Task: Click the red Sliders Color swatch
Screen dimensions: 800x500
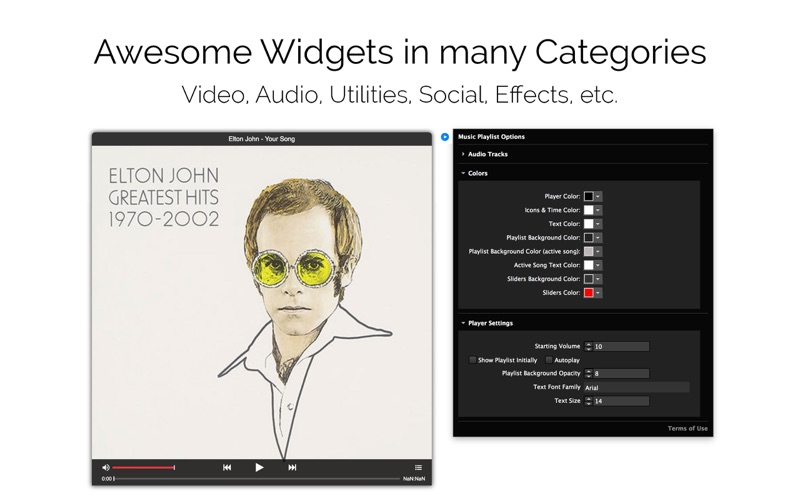Action: [589, 292]
